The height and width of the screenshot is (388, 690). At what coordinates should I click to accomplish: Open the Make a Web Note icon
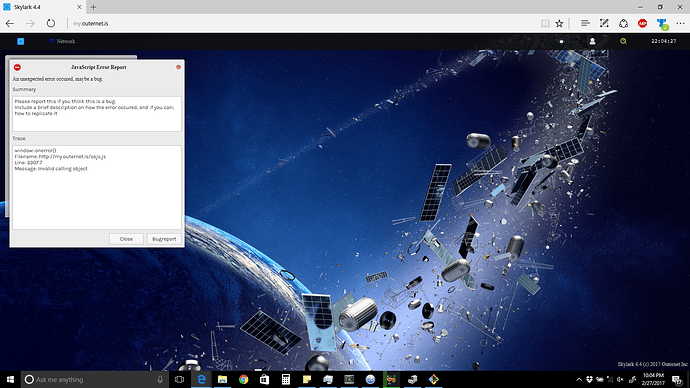[604, 23]
